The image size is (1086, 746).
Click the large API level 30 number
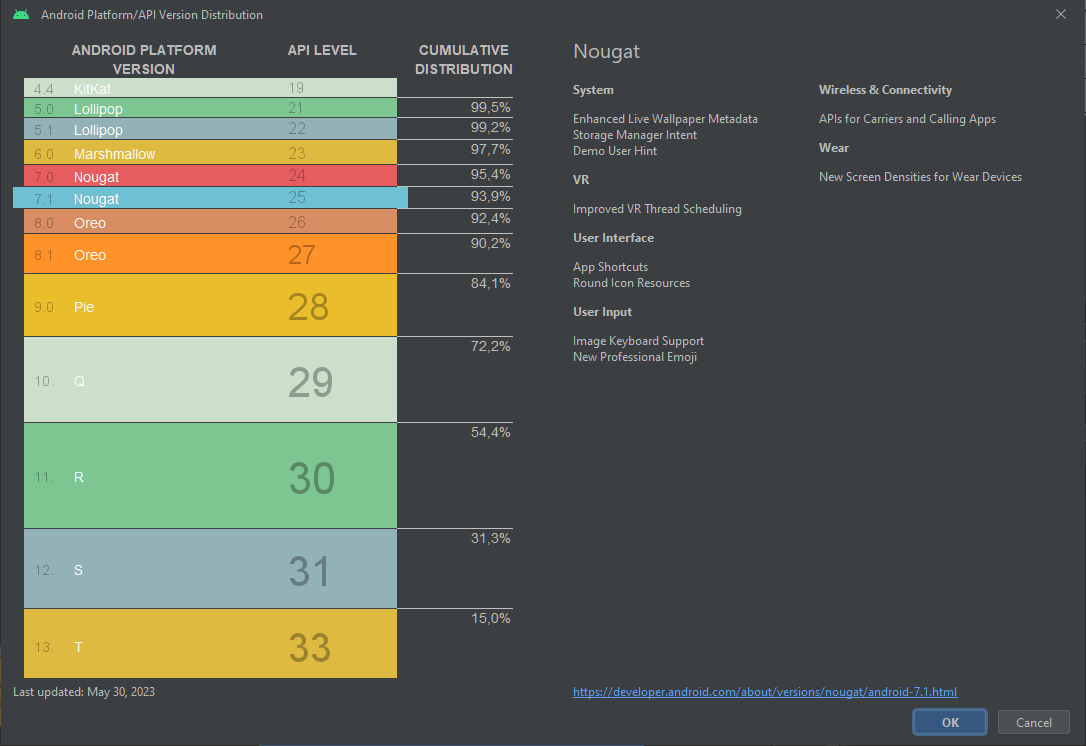pos(311,478)
